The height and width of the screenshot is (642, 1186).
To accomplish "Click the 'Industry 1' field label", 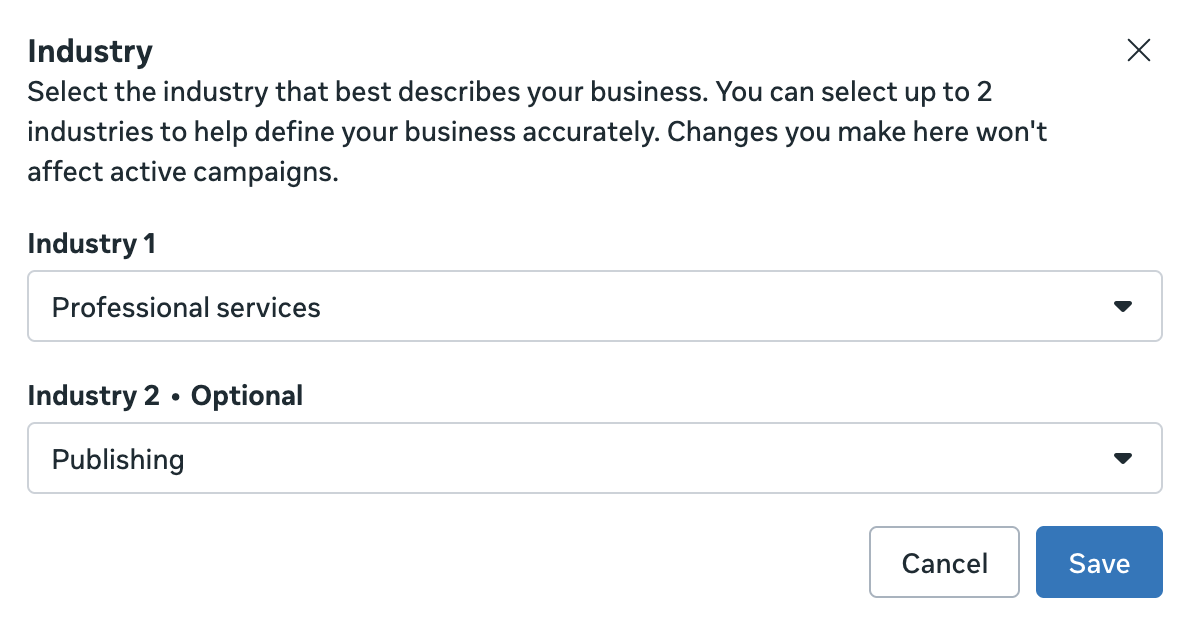I will [92, 244].
